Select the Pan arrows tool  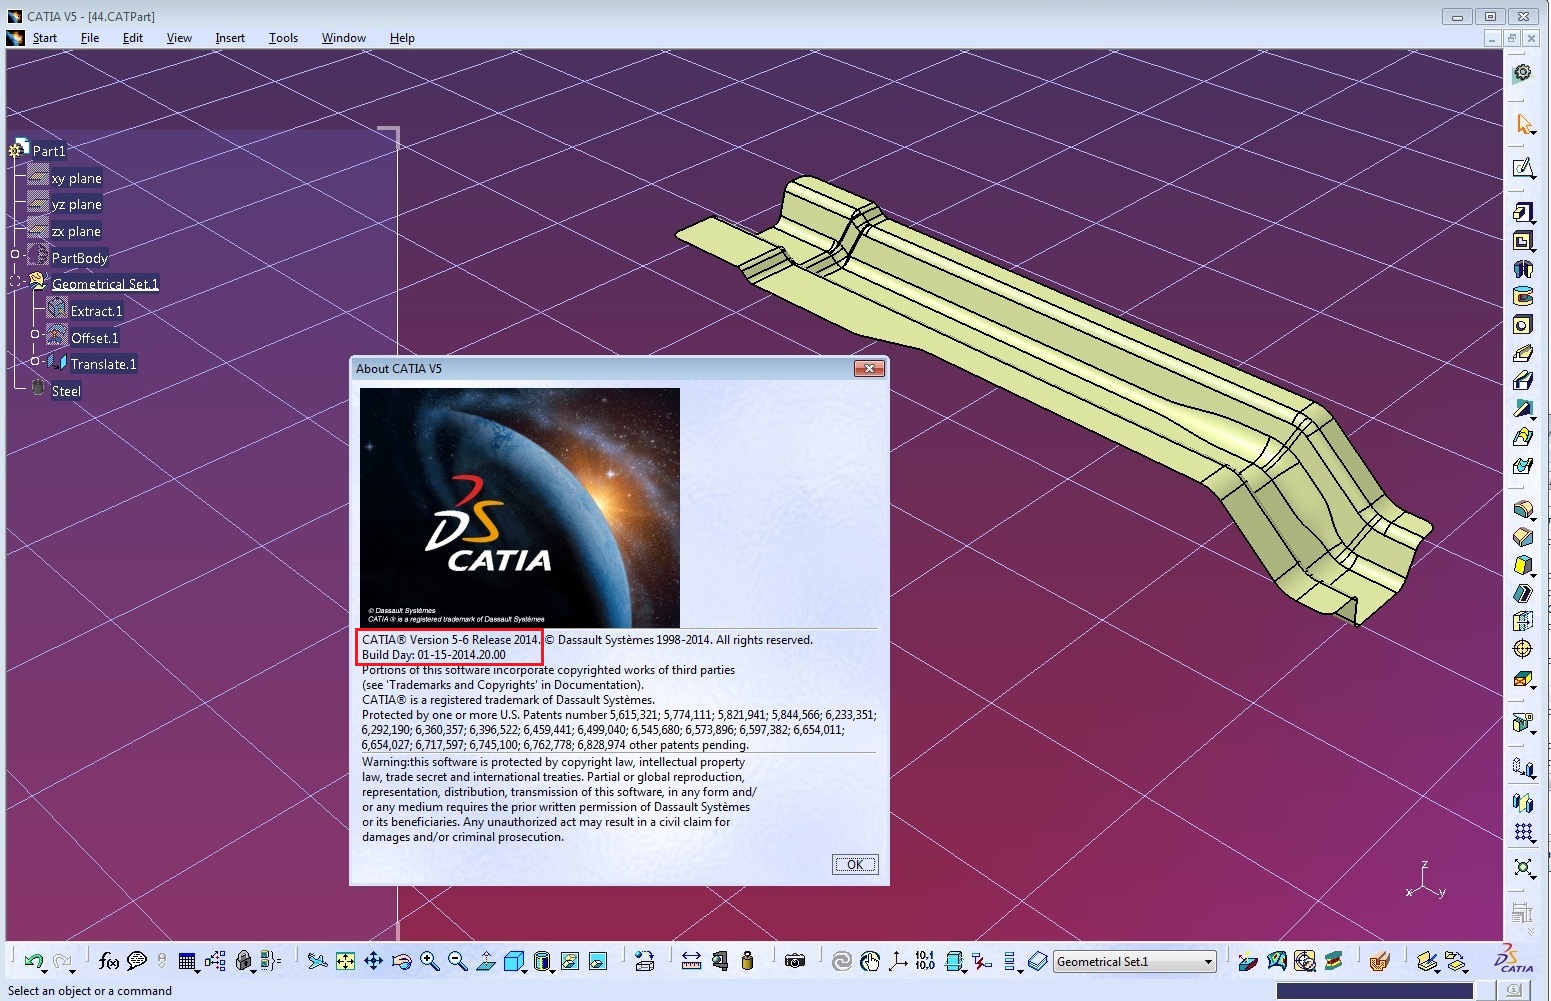373,961
